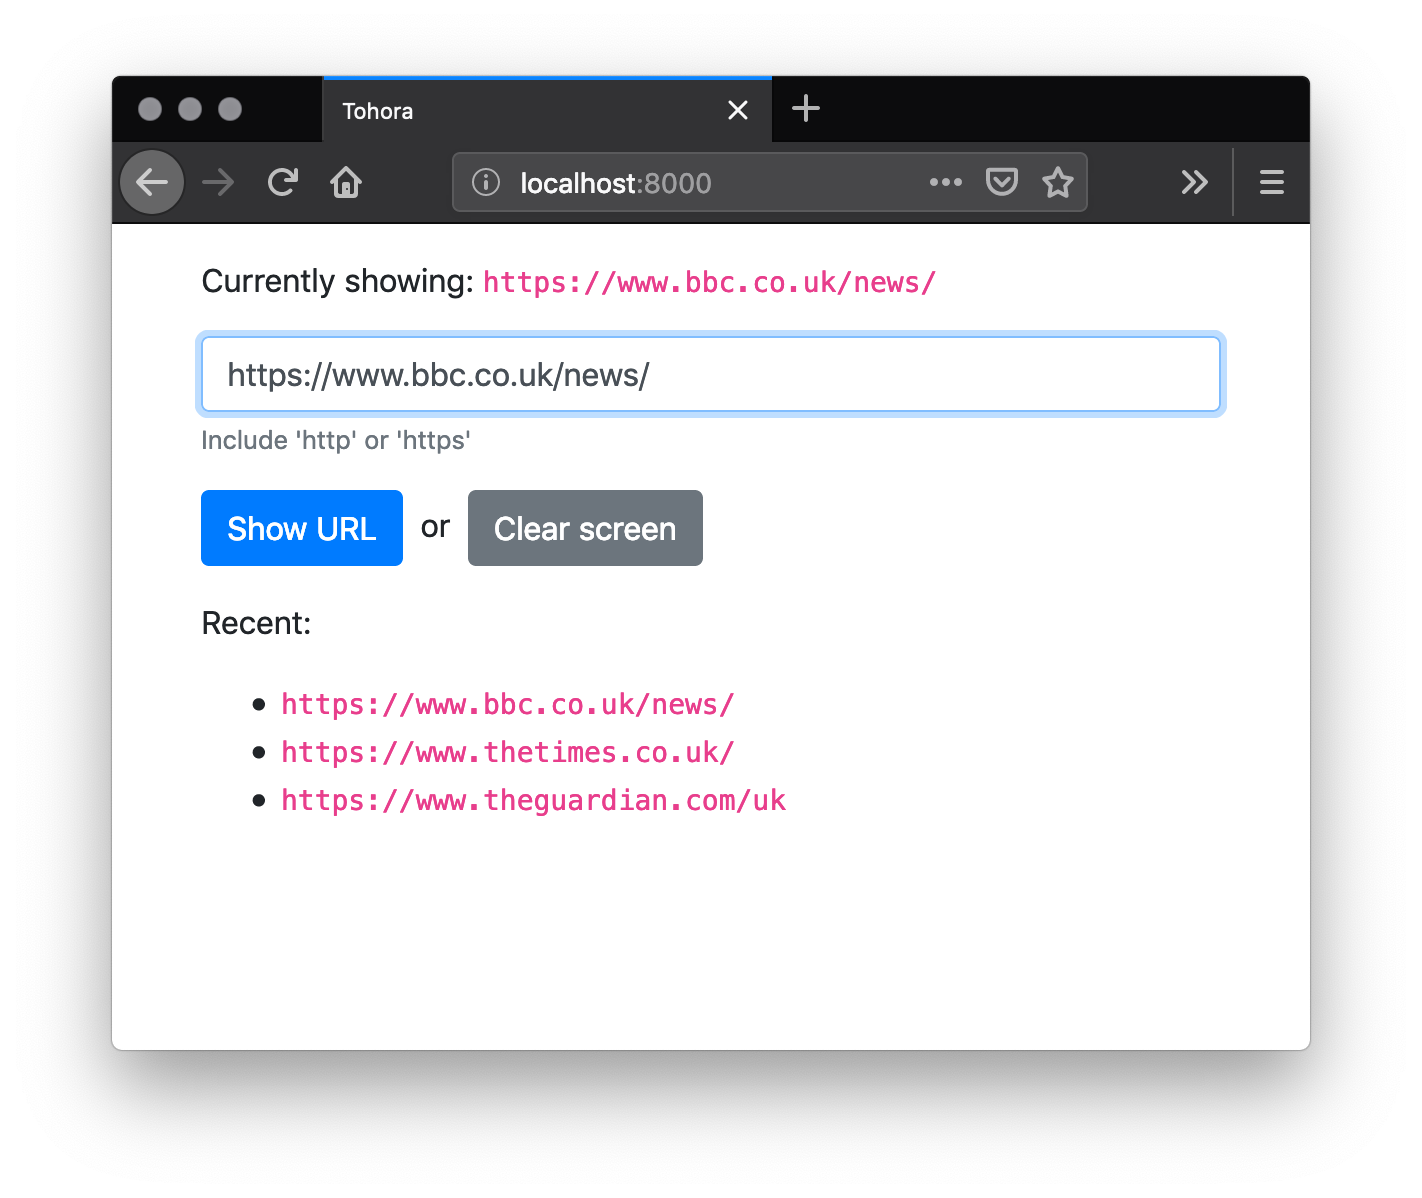Viewport: 1422px width, 1198px height.
Task: Open a new tab with plus button
Action: click(x=806, y=109)
